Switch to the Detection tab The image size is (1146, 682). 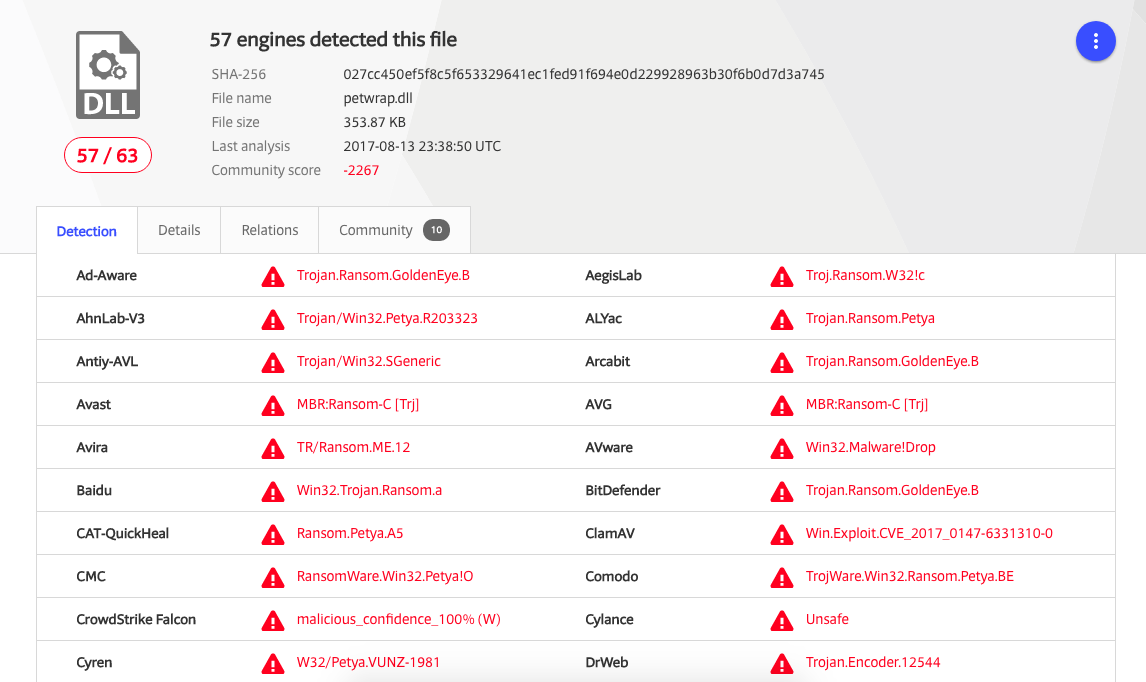pos(86,231)
